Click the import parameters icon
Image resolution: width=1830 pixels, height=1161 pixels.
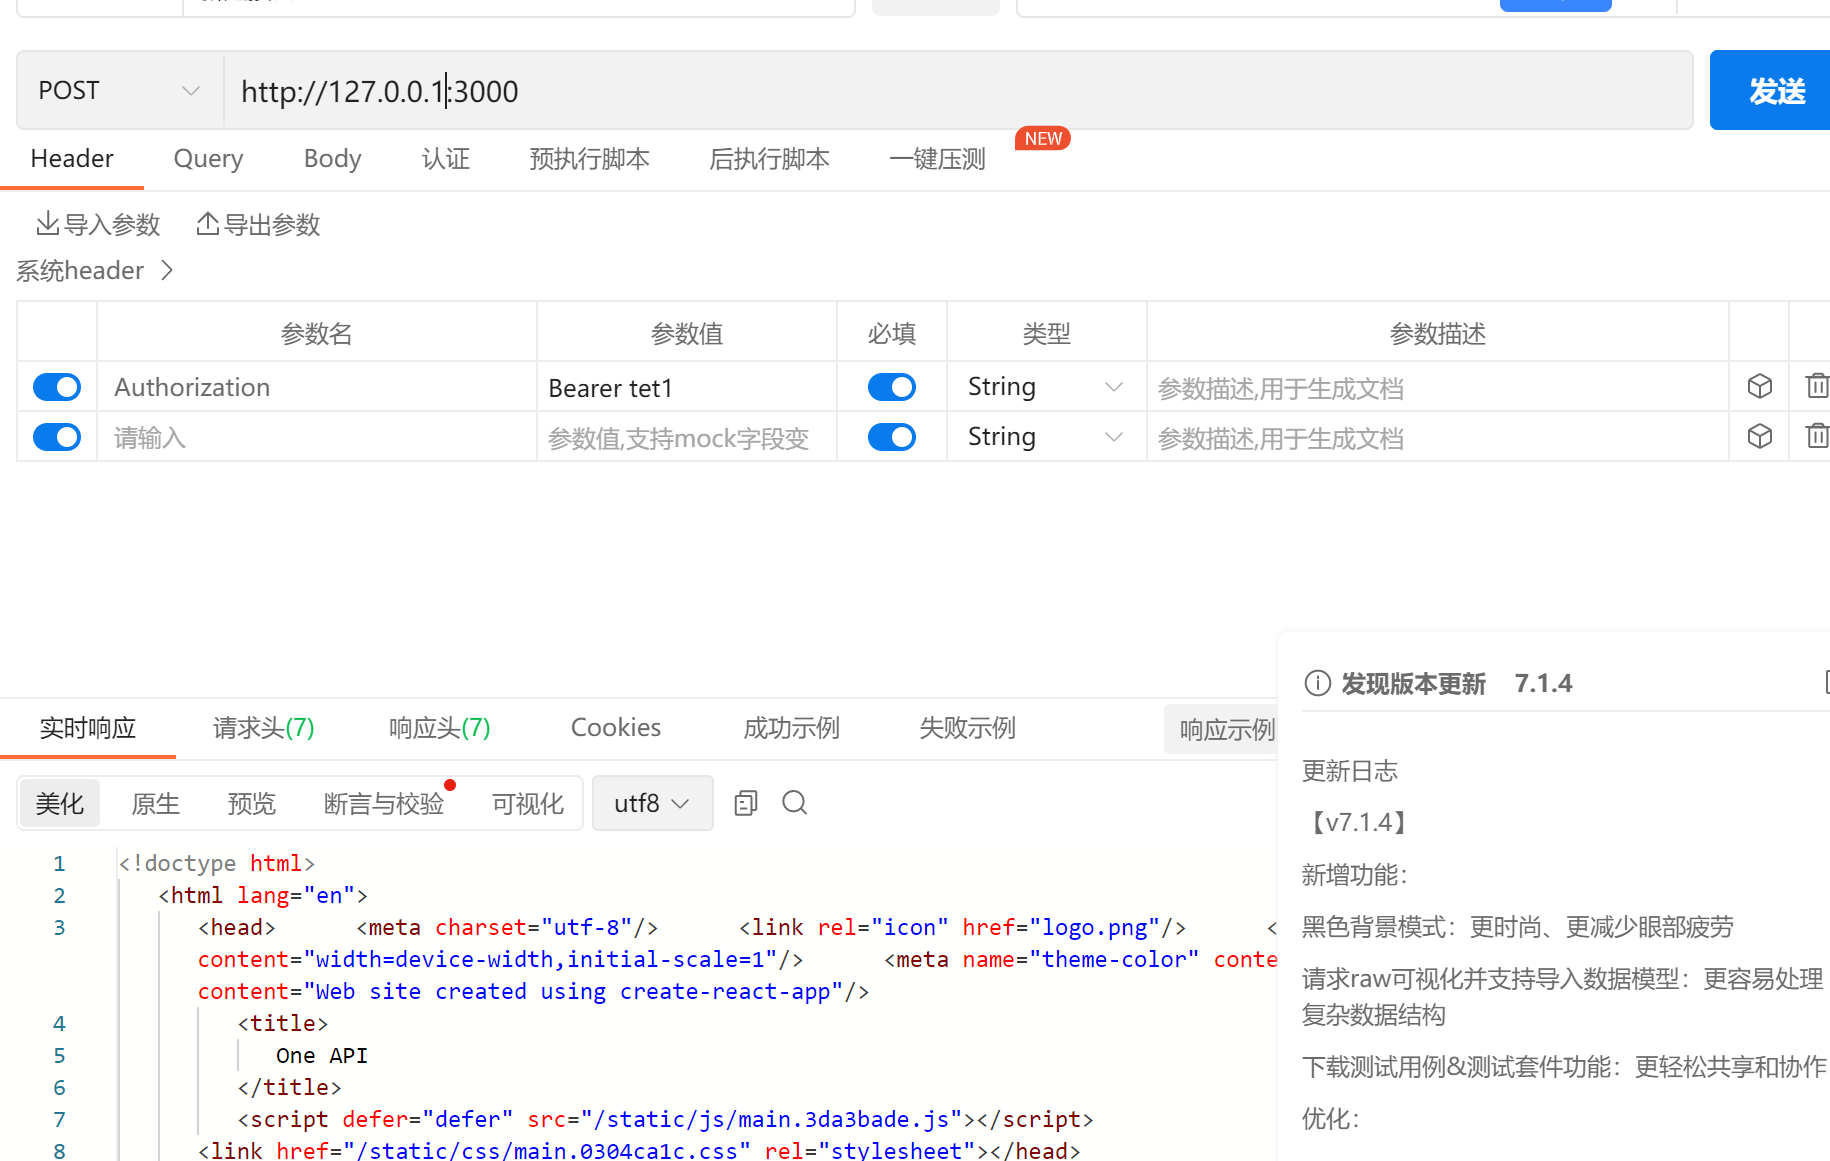click(47, 223)
